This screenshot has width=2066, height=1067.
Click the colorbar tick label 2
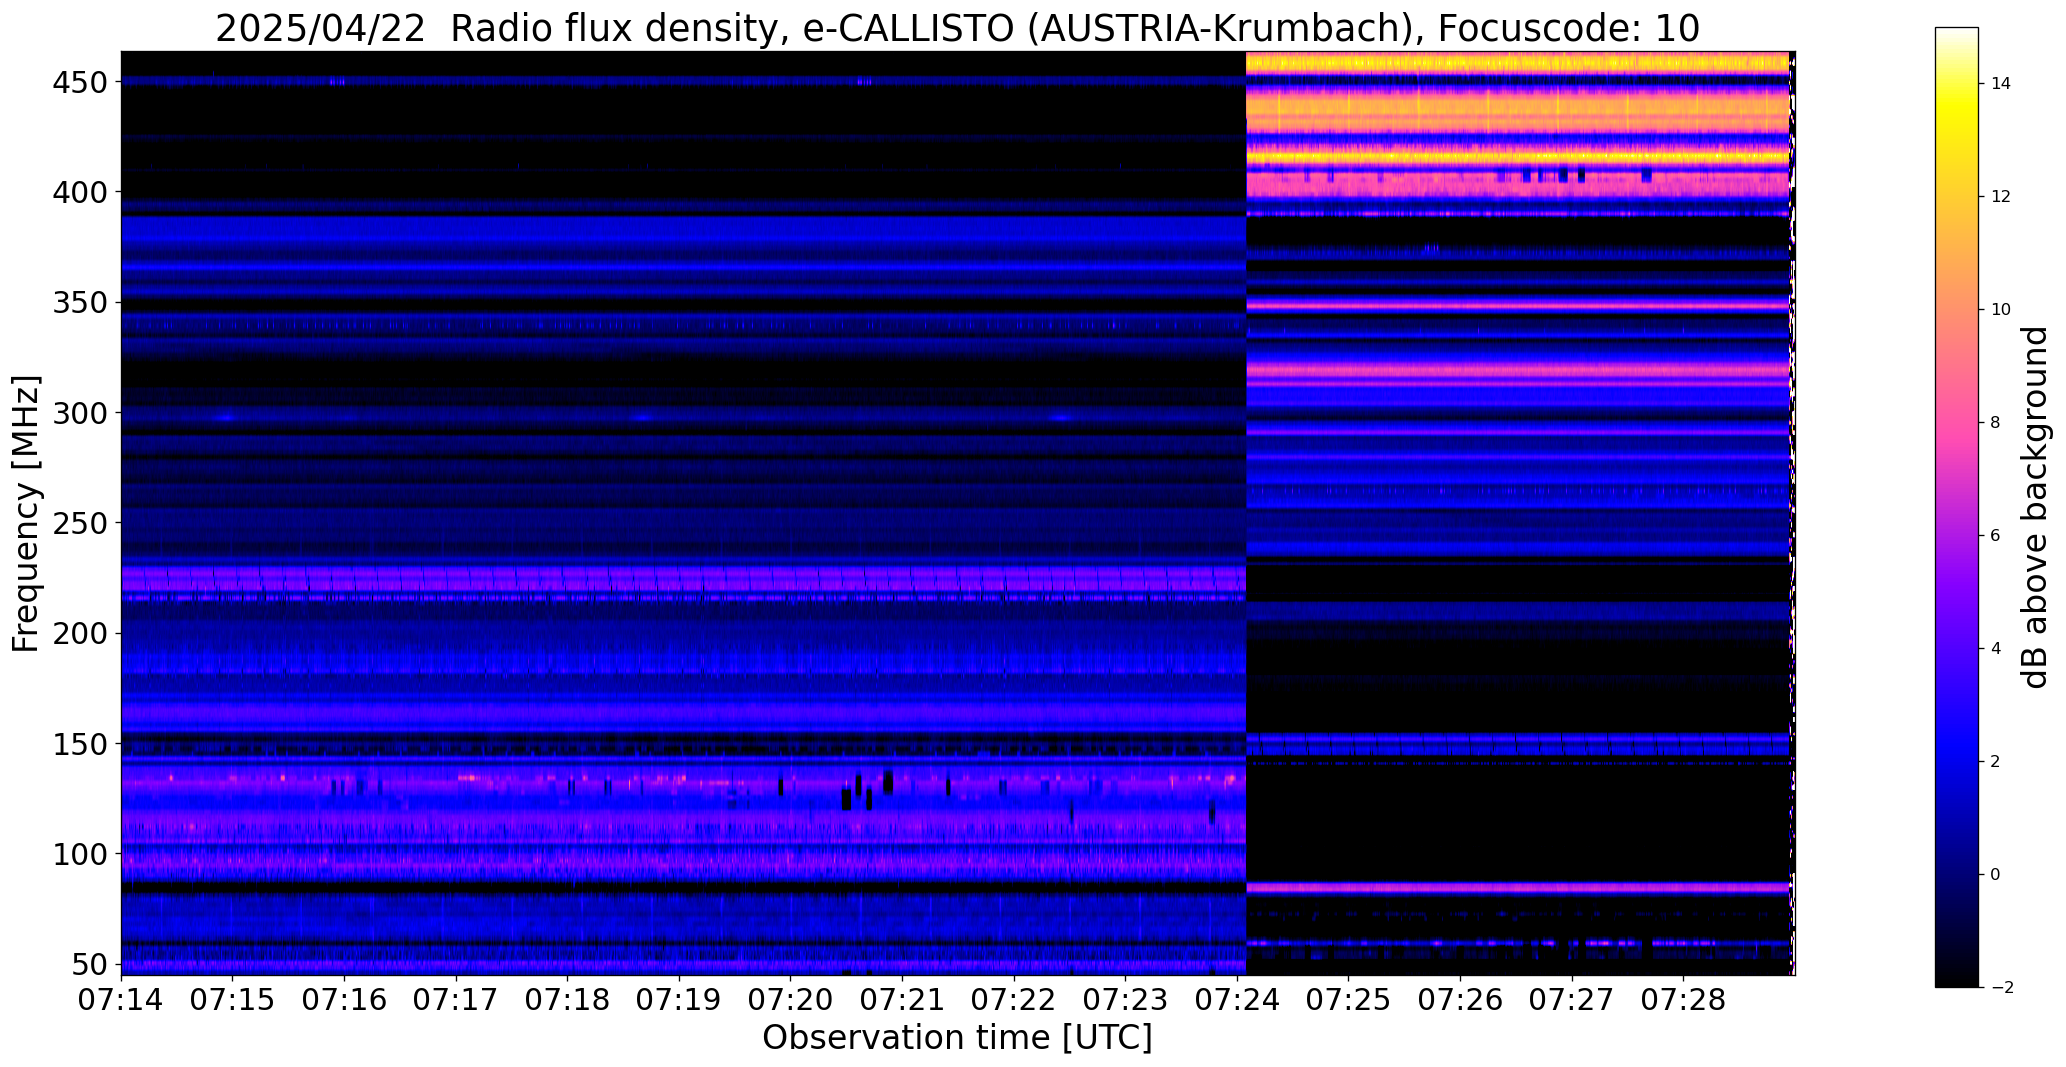point(1996,762)
